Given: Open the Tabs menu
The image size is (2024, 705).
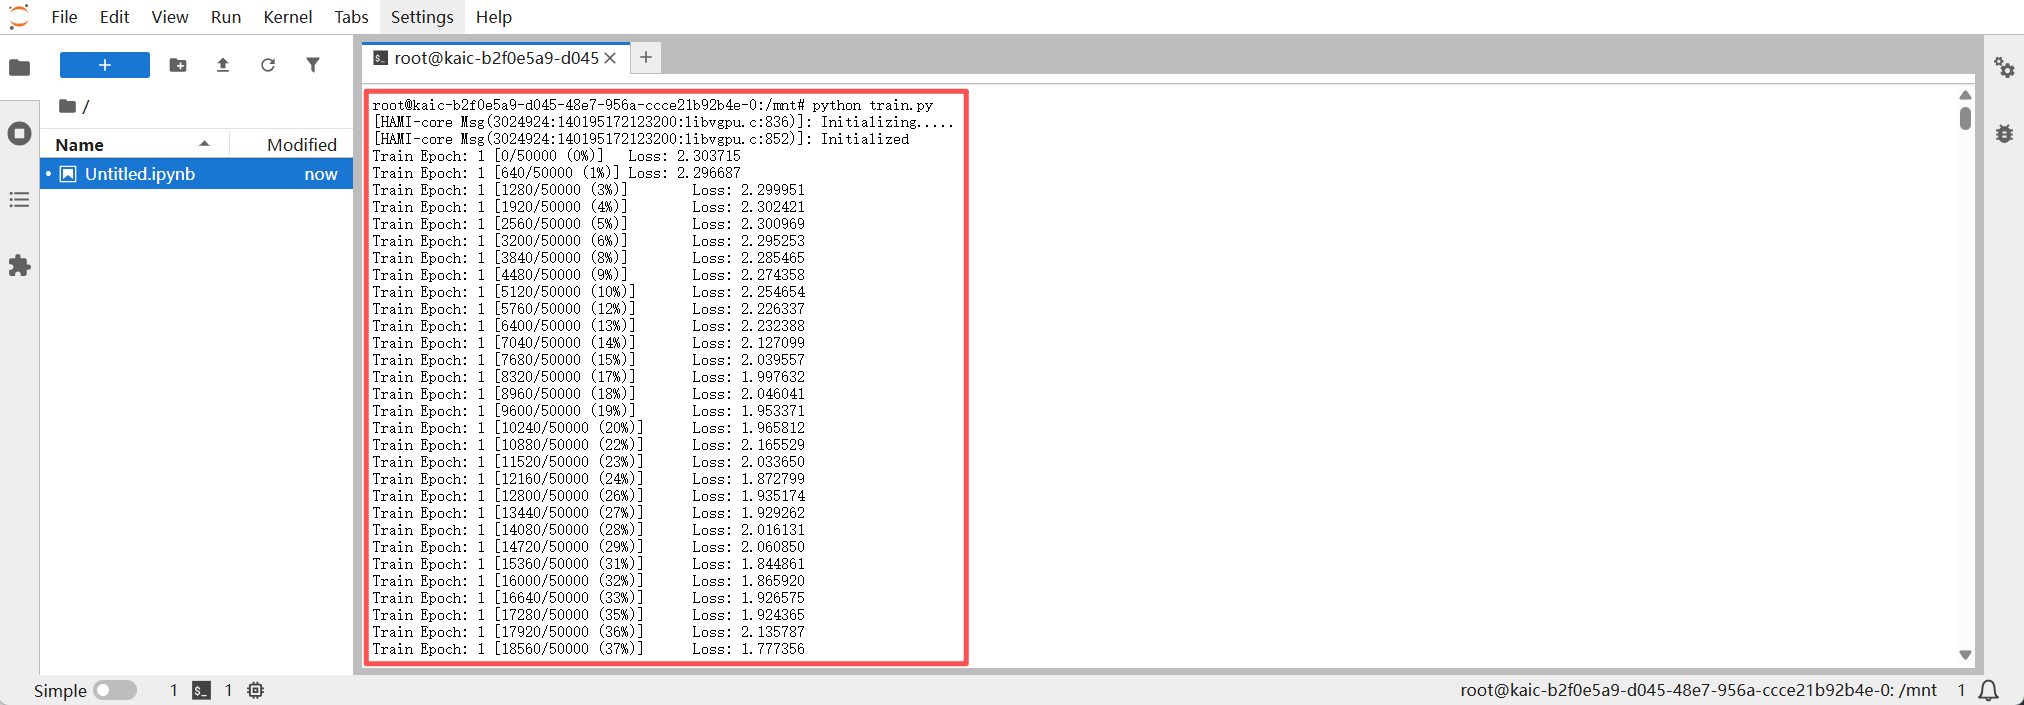Looking at the screenshot, I should [x=351, y=17].
